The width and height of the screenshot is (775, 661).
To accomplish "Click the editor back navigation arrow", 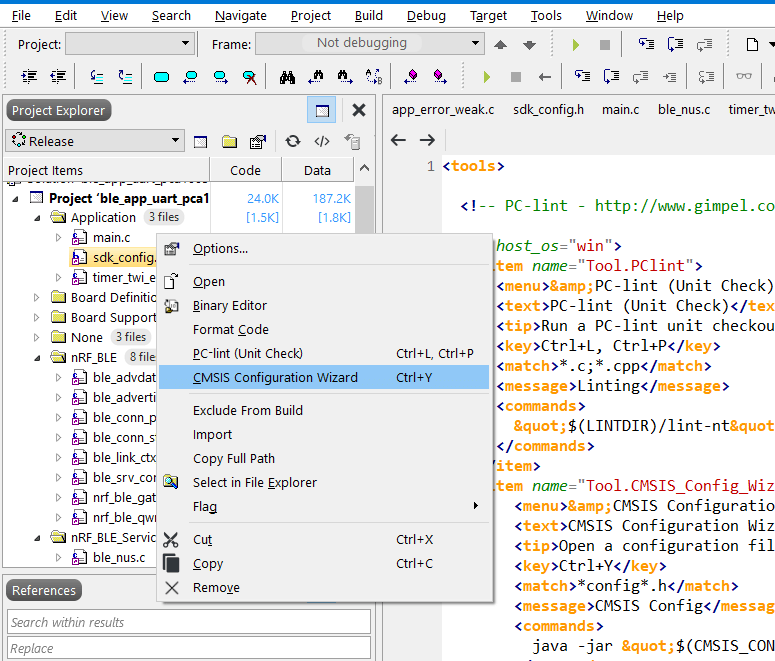I will pos(398,140).
